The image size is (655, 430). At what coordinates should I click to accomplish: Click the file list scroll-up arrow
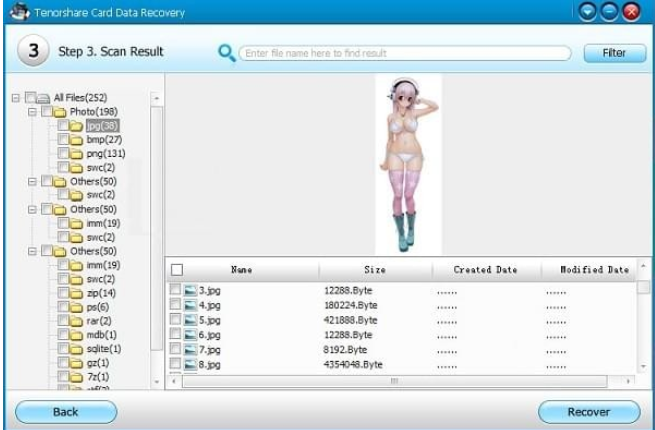click(643, 266)
